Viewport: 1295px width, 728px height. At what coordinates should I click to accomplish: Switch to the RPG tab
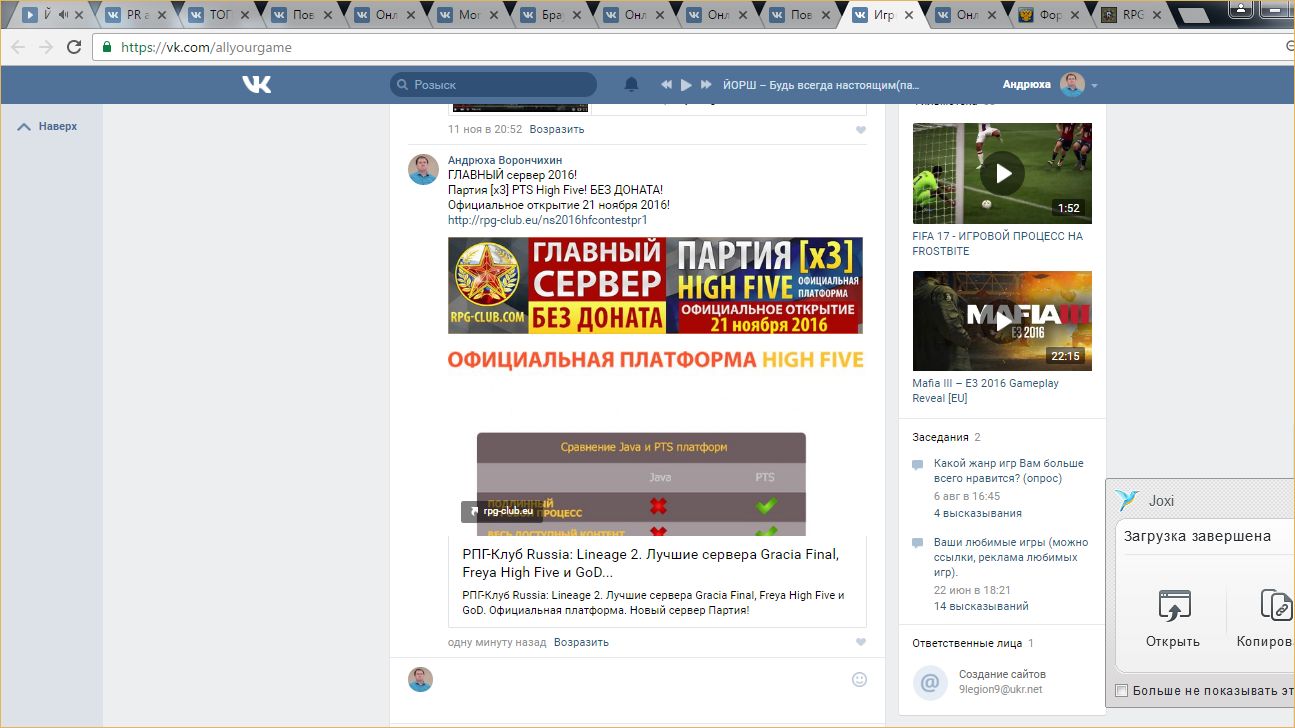click(1132, 15)
